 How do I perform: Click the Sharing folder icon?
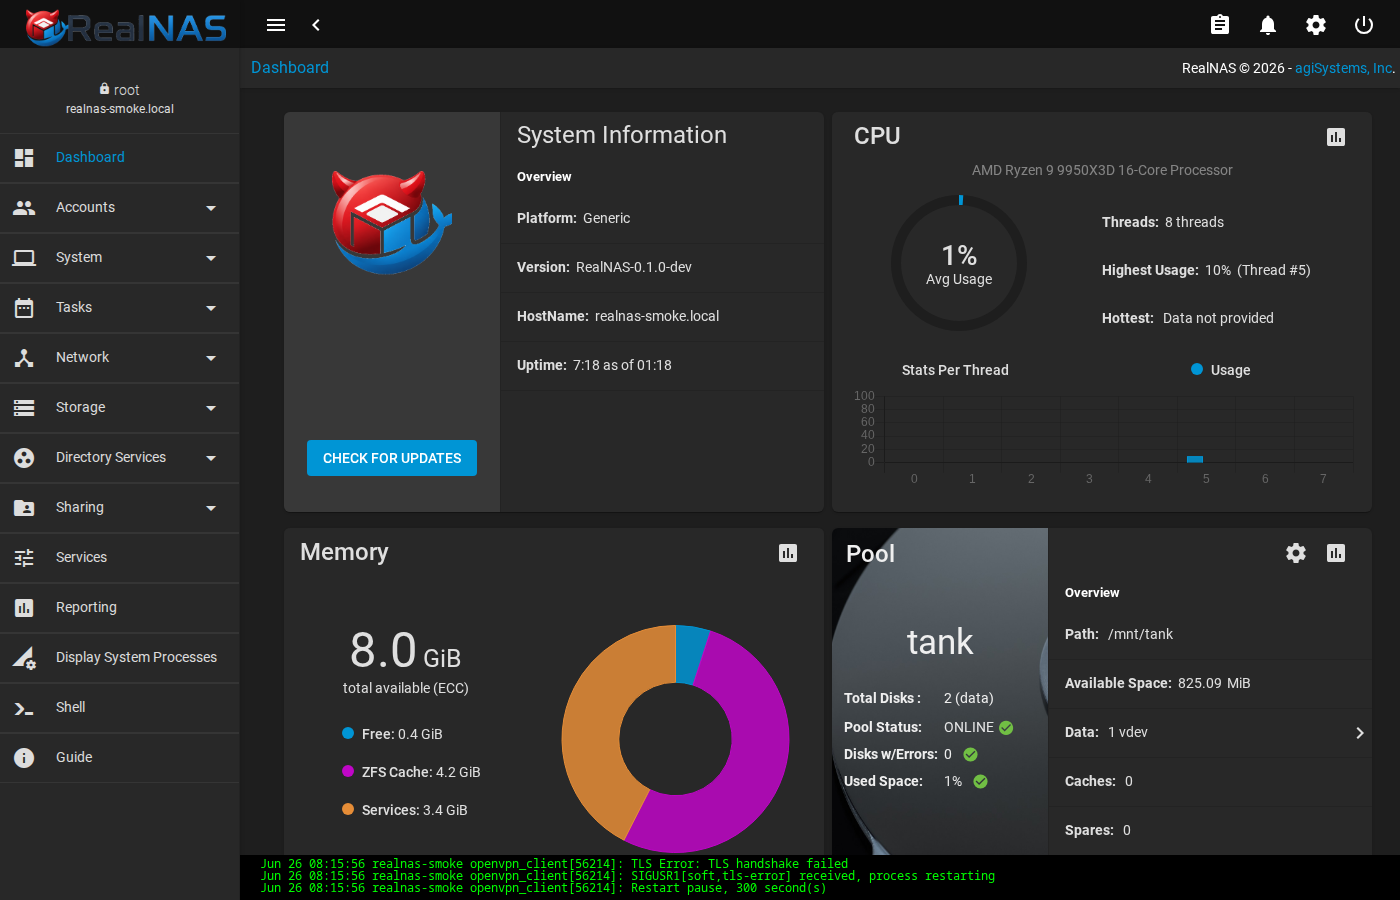point(24,508)
